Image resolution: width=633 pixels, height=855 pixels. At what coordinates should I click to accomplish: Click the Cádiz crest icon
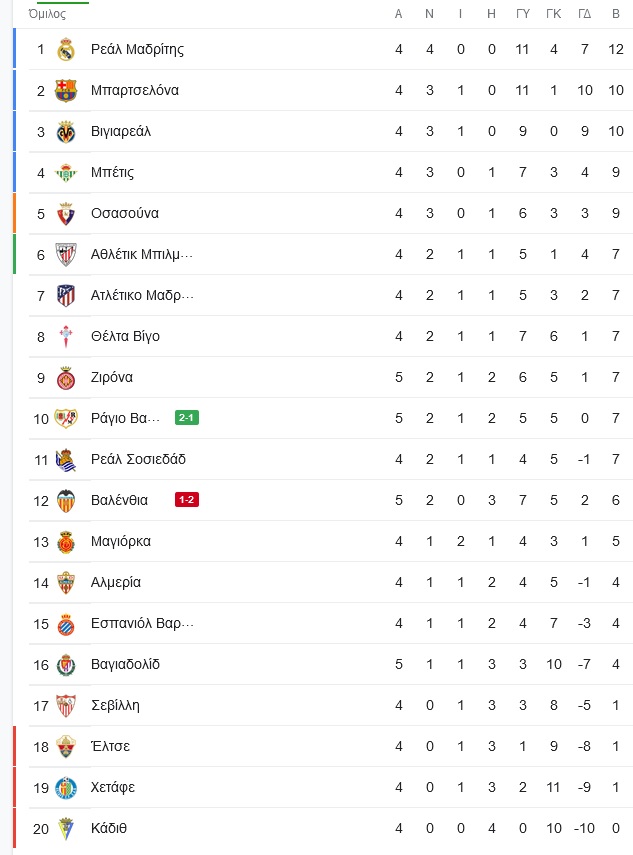coord(66,828)
